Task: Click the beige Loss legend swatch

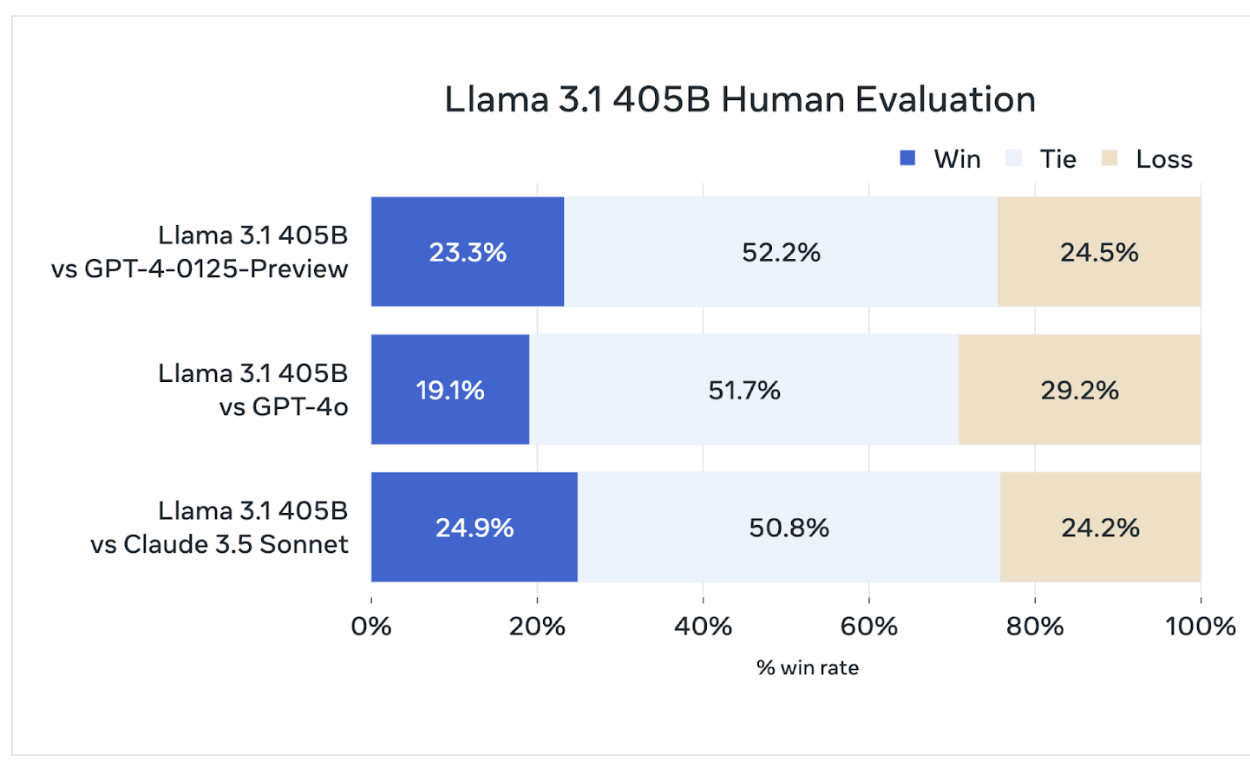Action: click(x=1108, y=159)
